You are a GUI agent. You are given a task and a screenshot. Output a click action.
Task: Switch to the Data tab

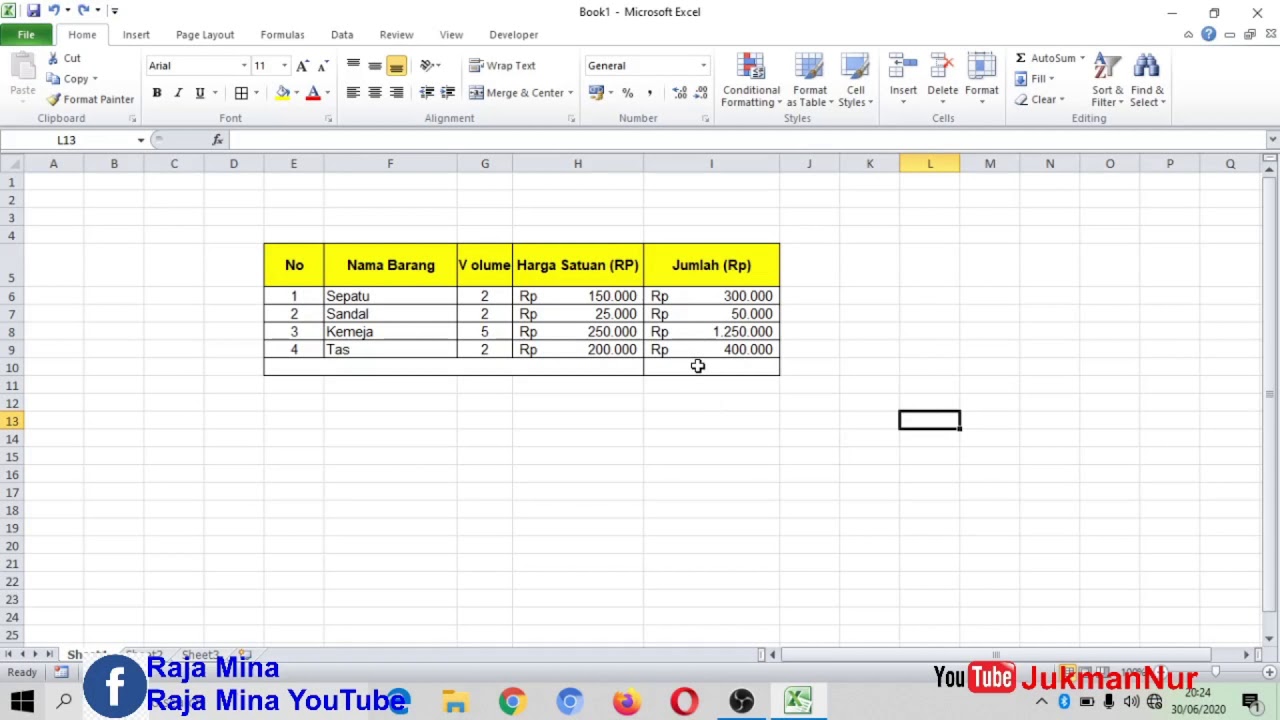342,35
